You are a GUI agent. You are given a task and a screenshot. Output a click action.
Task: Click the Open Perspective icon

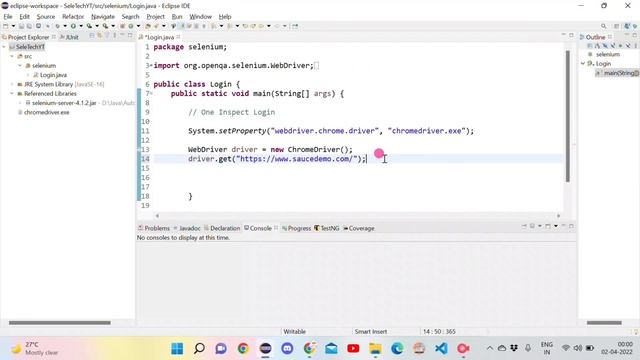pyautogui.click(x=616, y=26)
